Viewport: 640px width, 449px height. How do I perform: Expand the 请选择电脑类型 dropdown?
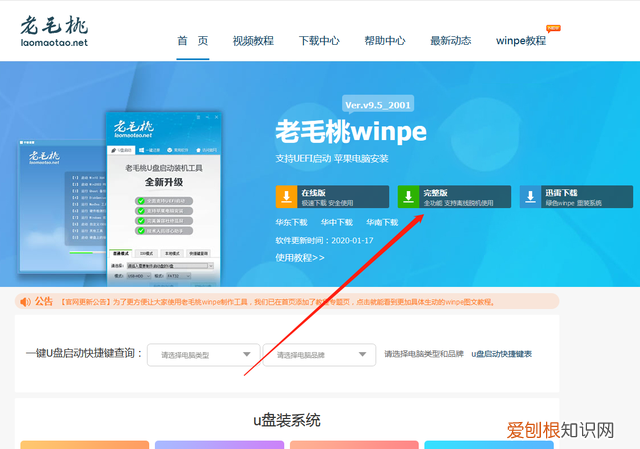pos(204,355)
